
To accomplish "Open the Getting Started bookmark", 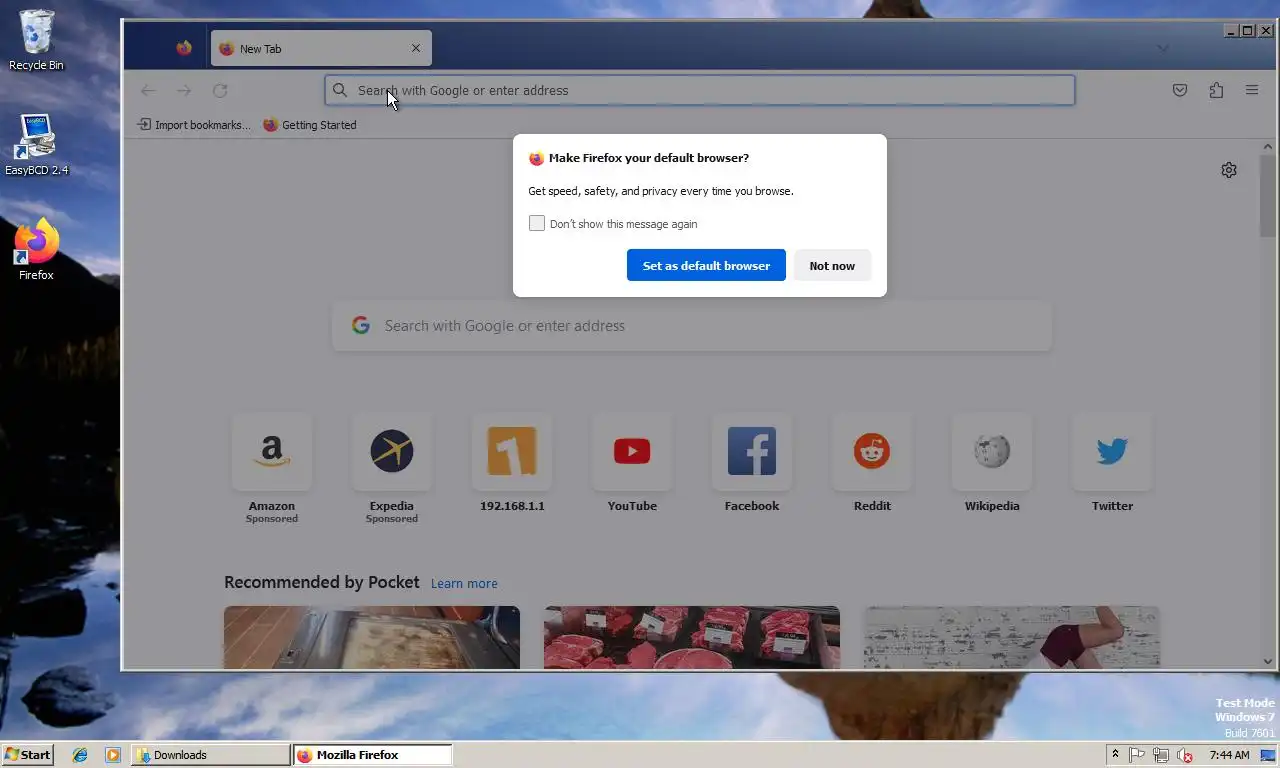I will (x=310, y=125).
